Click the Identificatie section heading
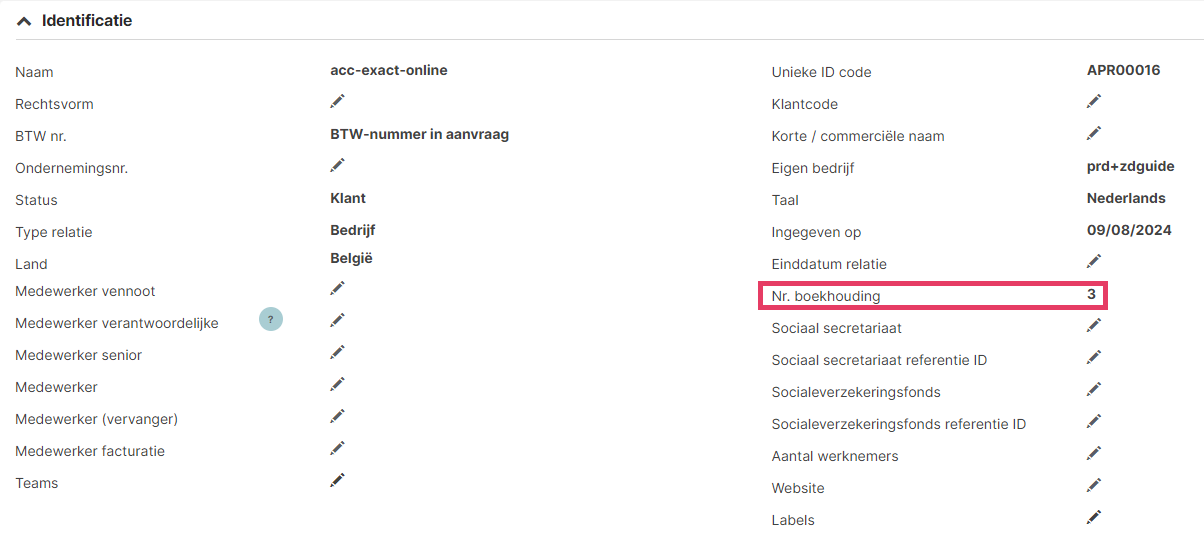The width and height of the screenshot is (1204, 549). click(87, 21)
